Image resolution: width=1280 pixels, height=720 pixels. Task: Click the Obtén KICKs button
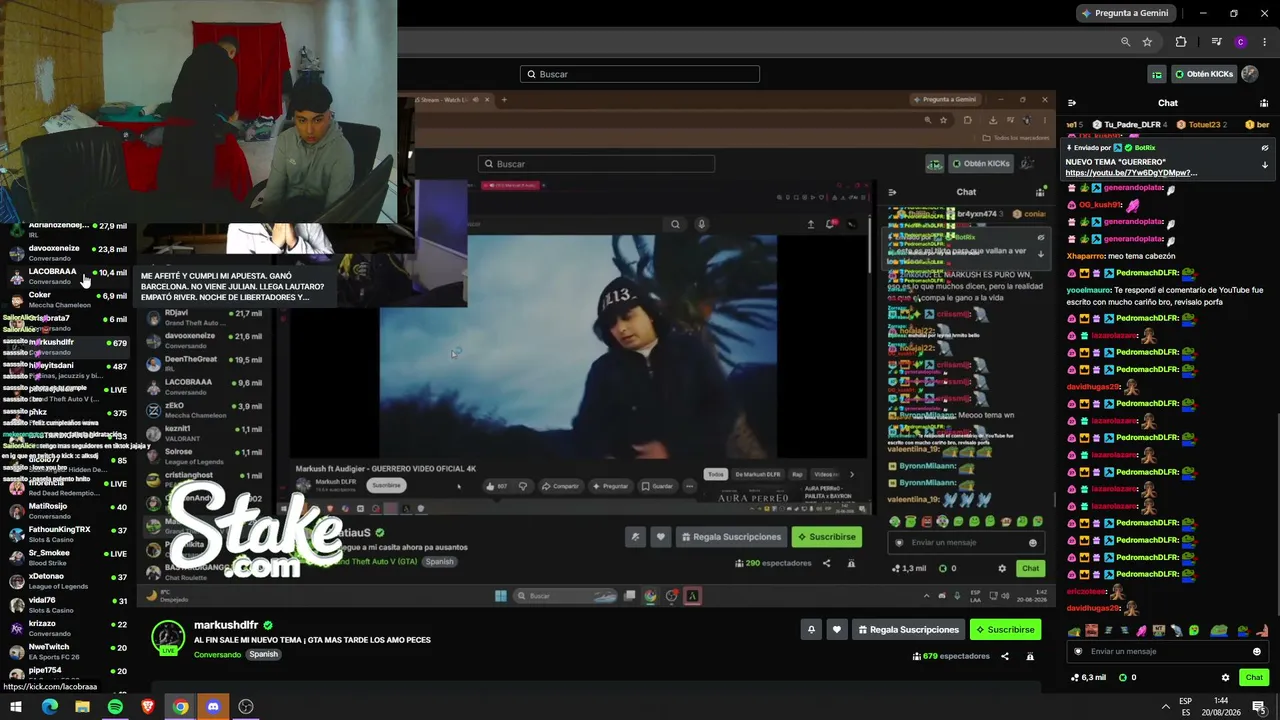(x=1204, y=74)
